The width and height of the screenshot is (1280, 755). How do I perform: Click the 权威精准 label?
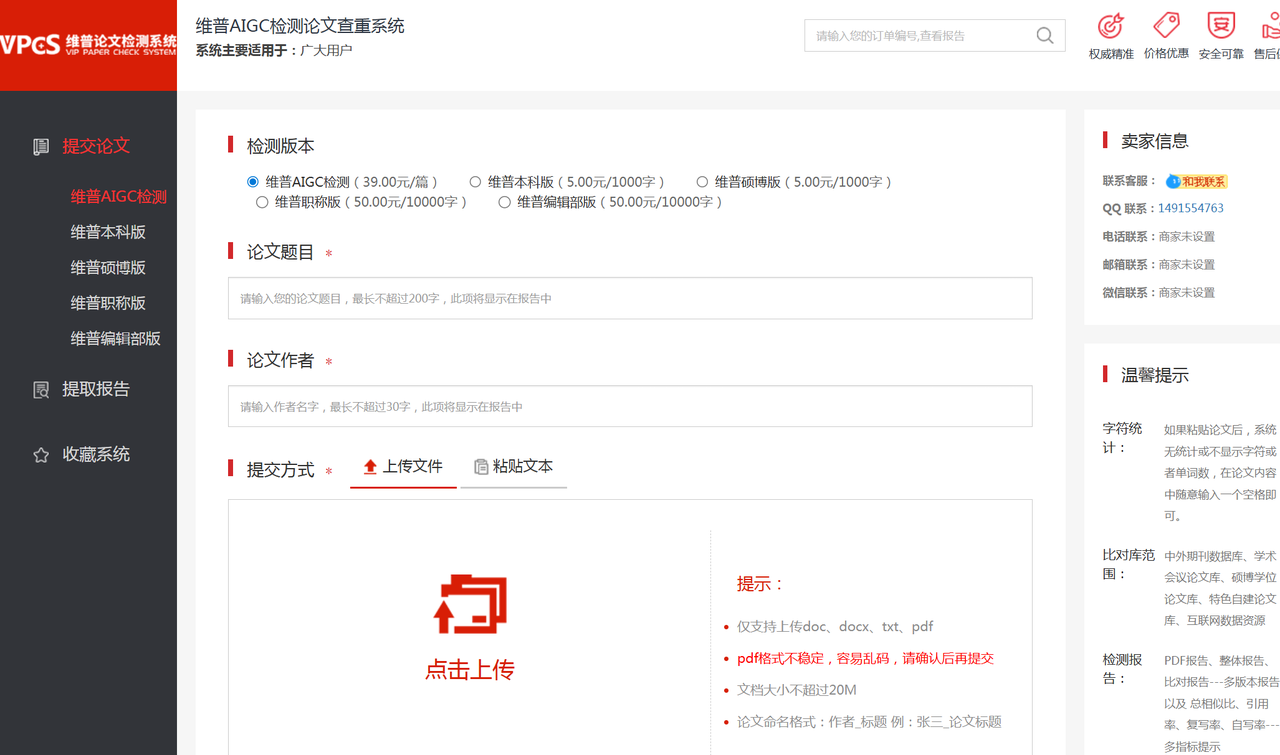(1111, 54)
